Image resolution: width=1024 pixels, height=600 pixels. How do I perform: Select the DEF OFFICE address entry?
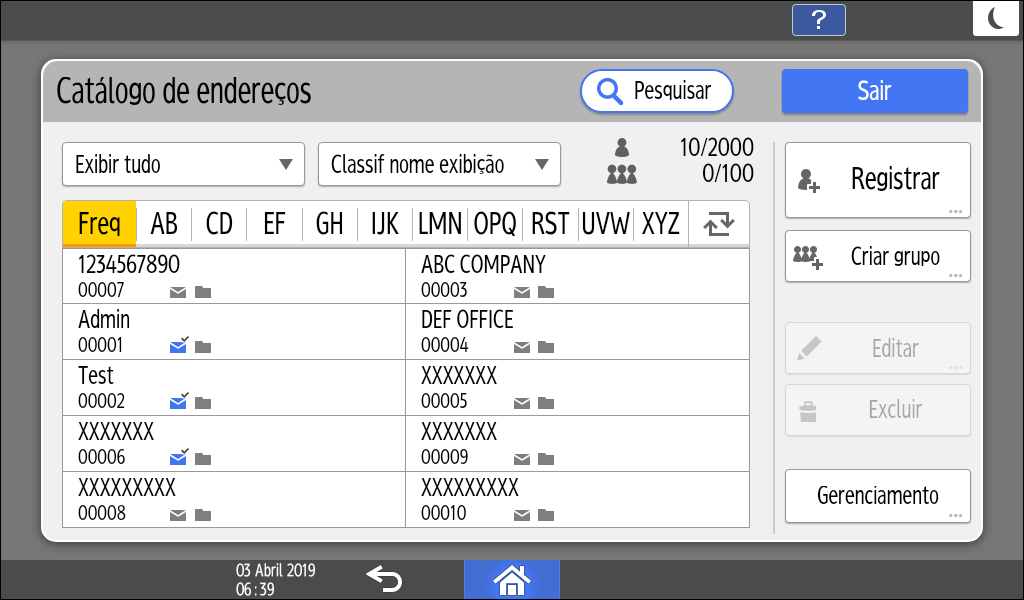click(x=577, y=332)
